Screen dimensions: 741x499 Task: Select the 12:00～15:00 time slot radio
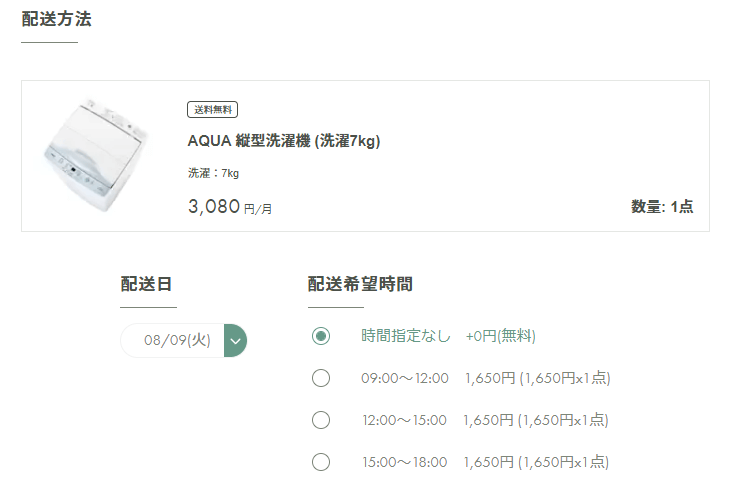(321, 420)
